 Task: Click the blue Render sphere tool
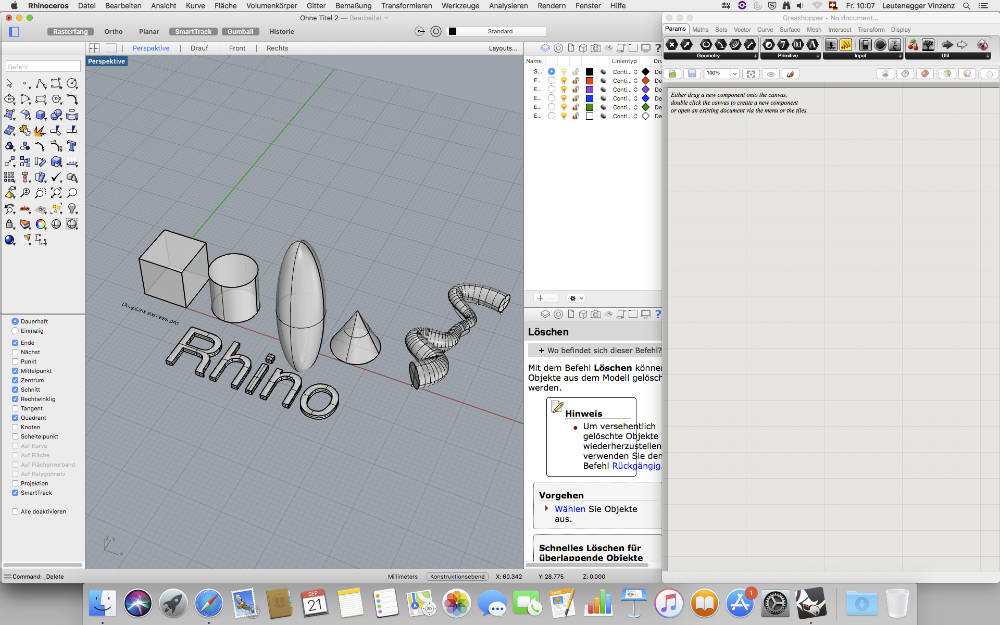click(x=10, y=240)
